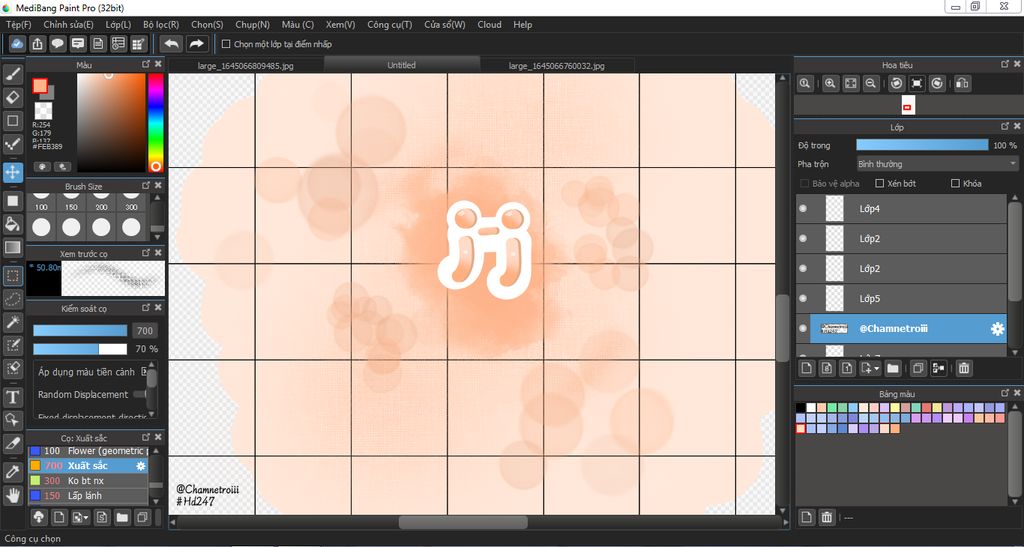The width and height of the screenshot is (1024, 547).
Task: Hide the Lớp4 layer
Action: [x=803, y=209]
